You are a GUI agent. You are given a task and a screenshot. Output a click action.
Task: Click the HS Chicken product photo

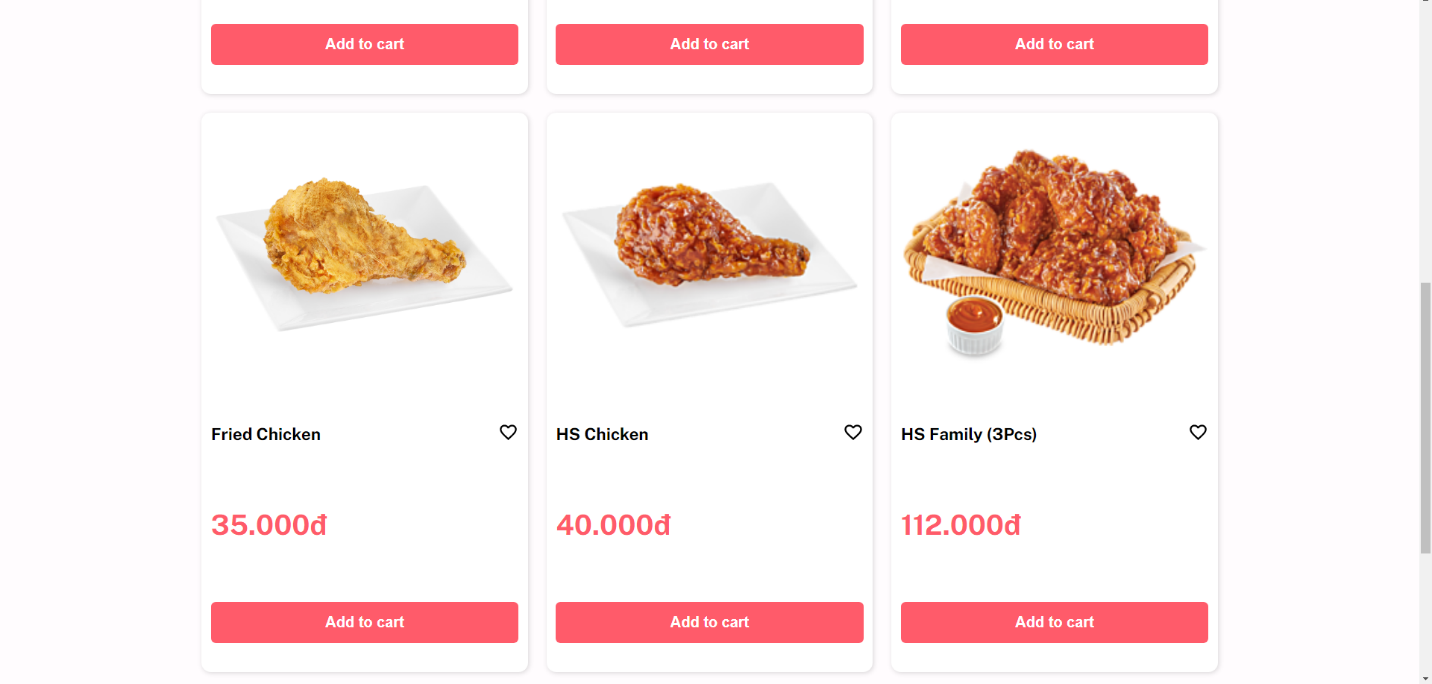click(709, 250)
